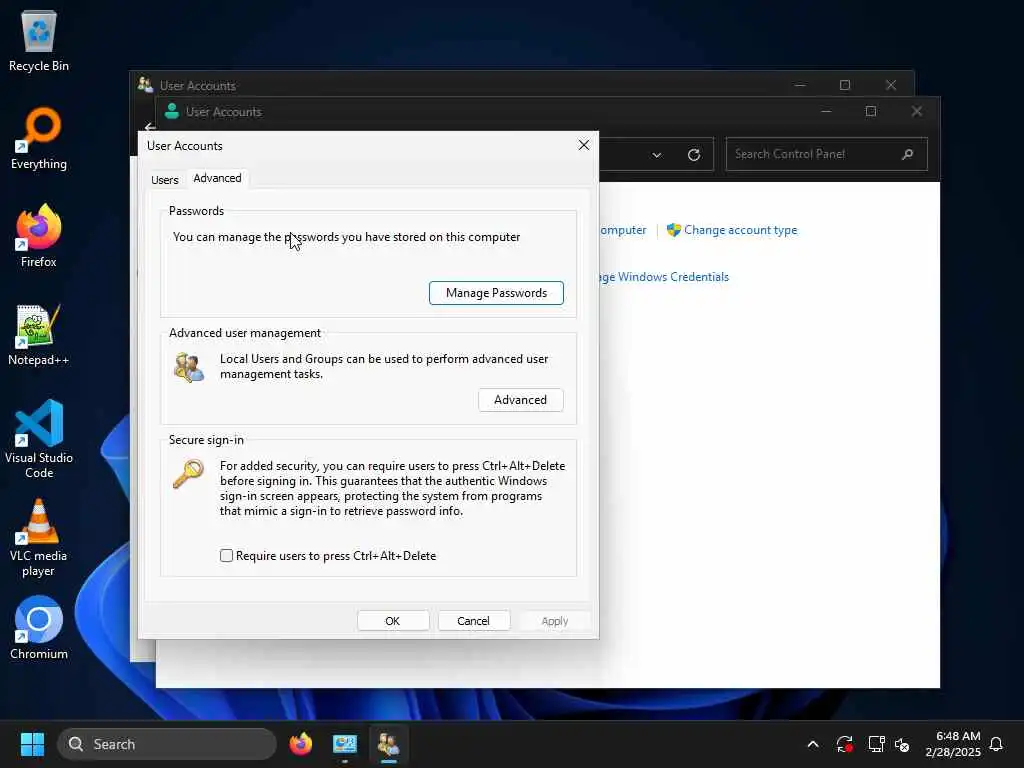
Task: Click the green user icon in title bar
Action: coord(172,111)
